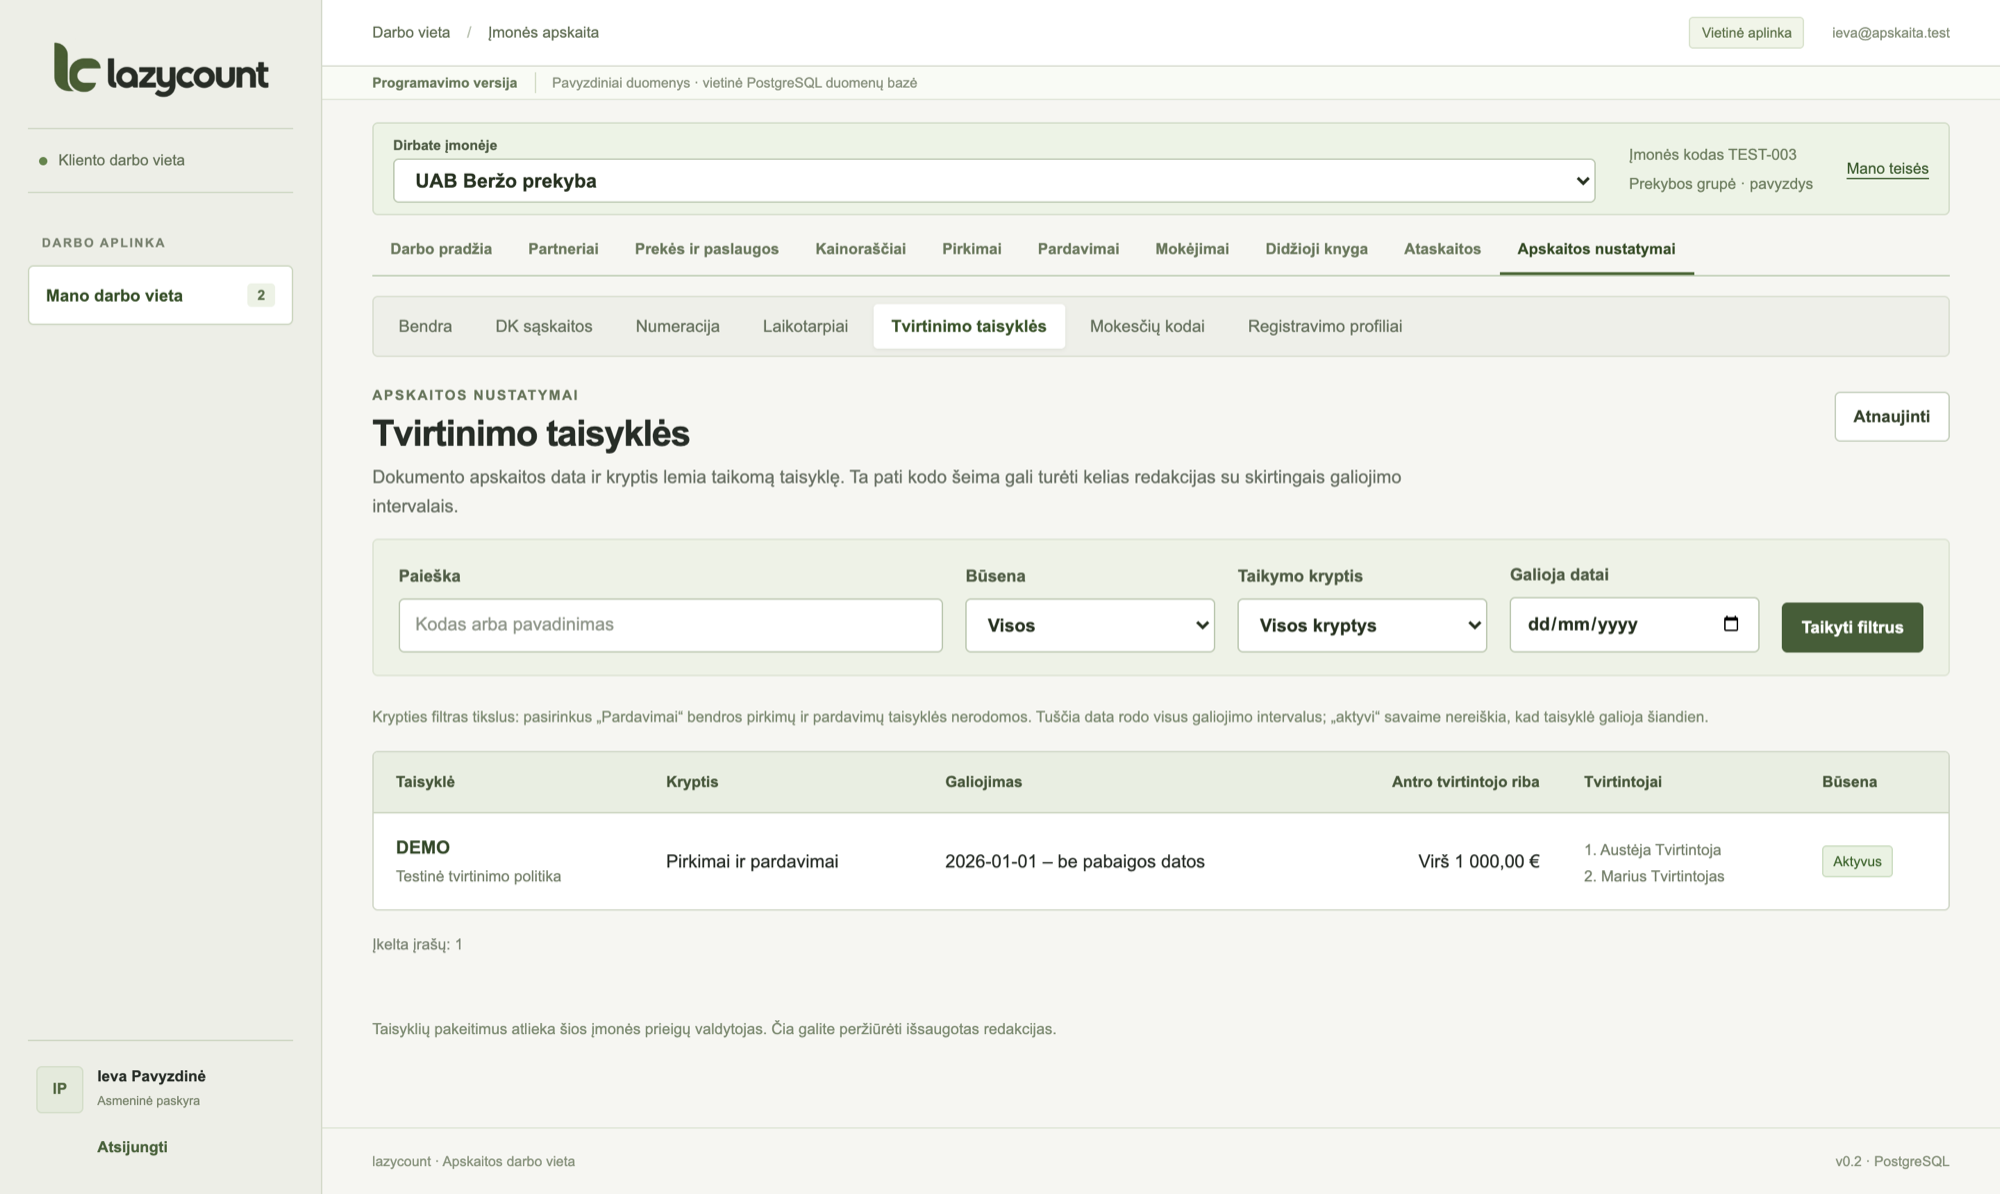Go to the Pardavimai tab
Screen dimensions: 2000x1194
(1078, 249)
